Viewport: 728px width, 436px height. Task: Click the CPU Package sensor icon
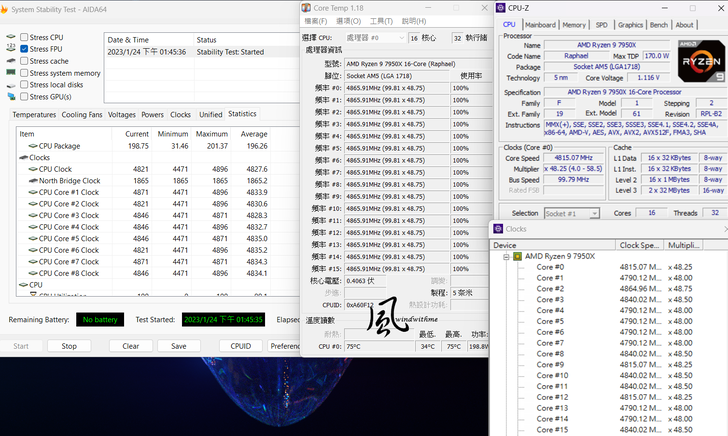(33, 146)
